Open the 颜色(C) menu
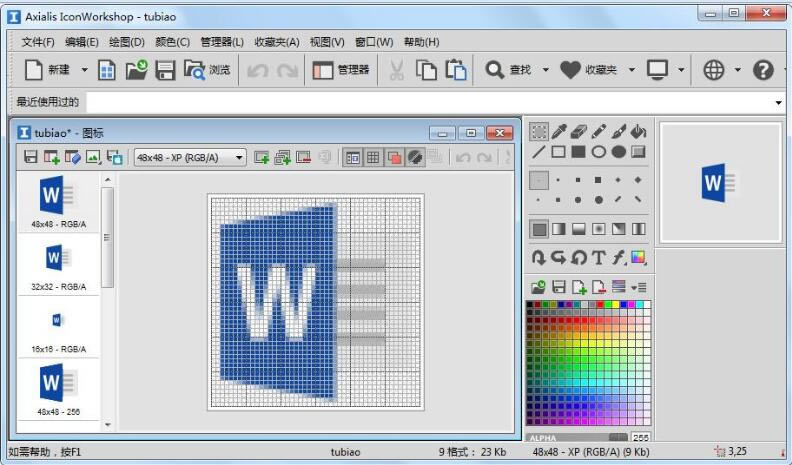This screenshot has width=792, height=465. [x=172, y=42]
